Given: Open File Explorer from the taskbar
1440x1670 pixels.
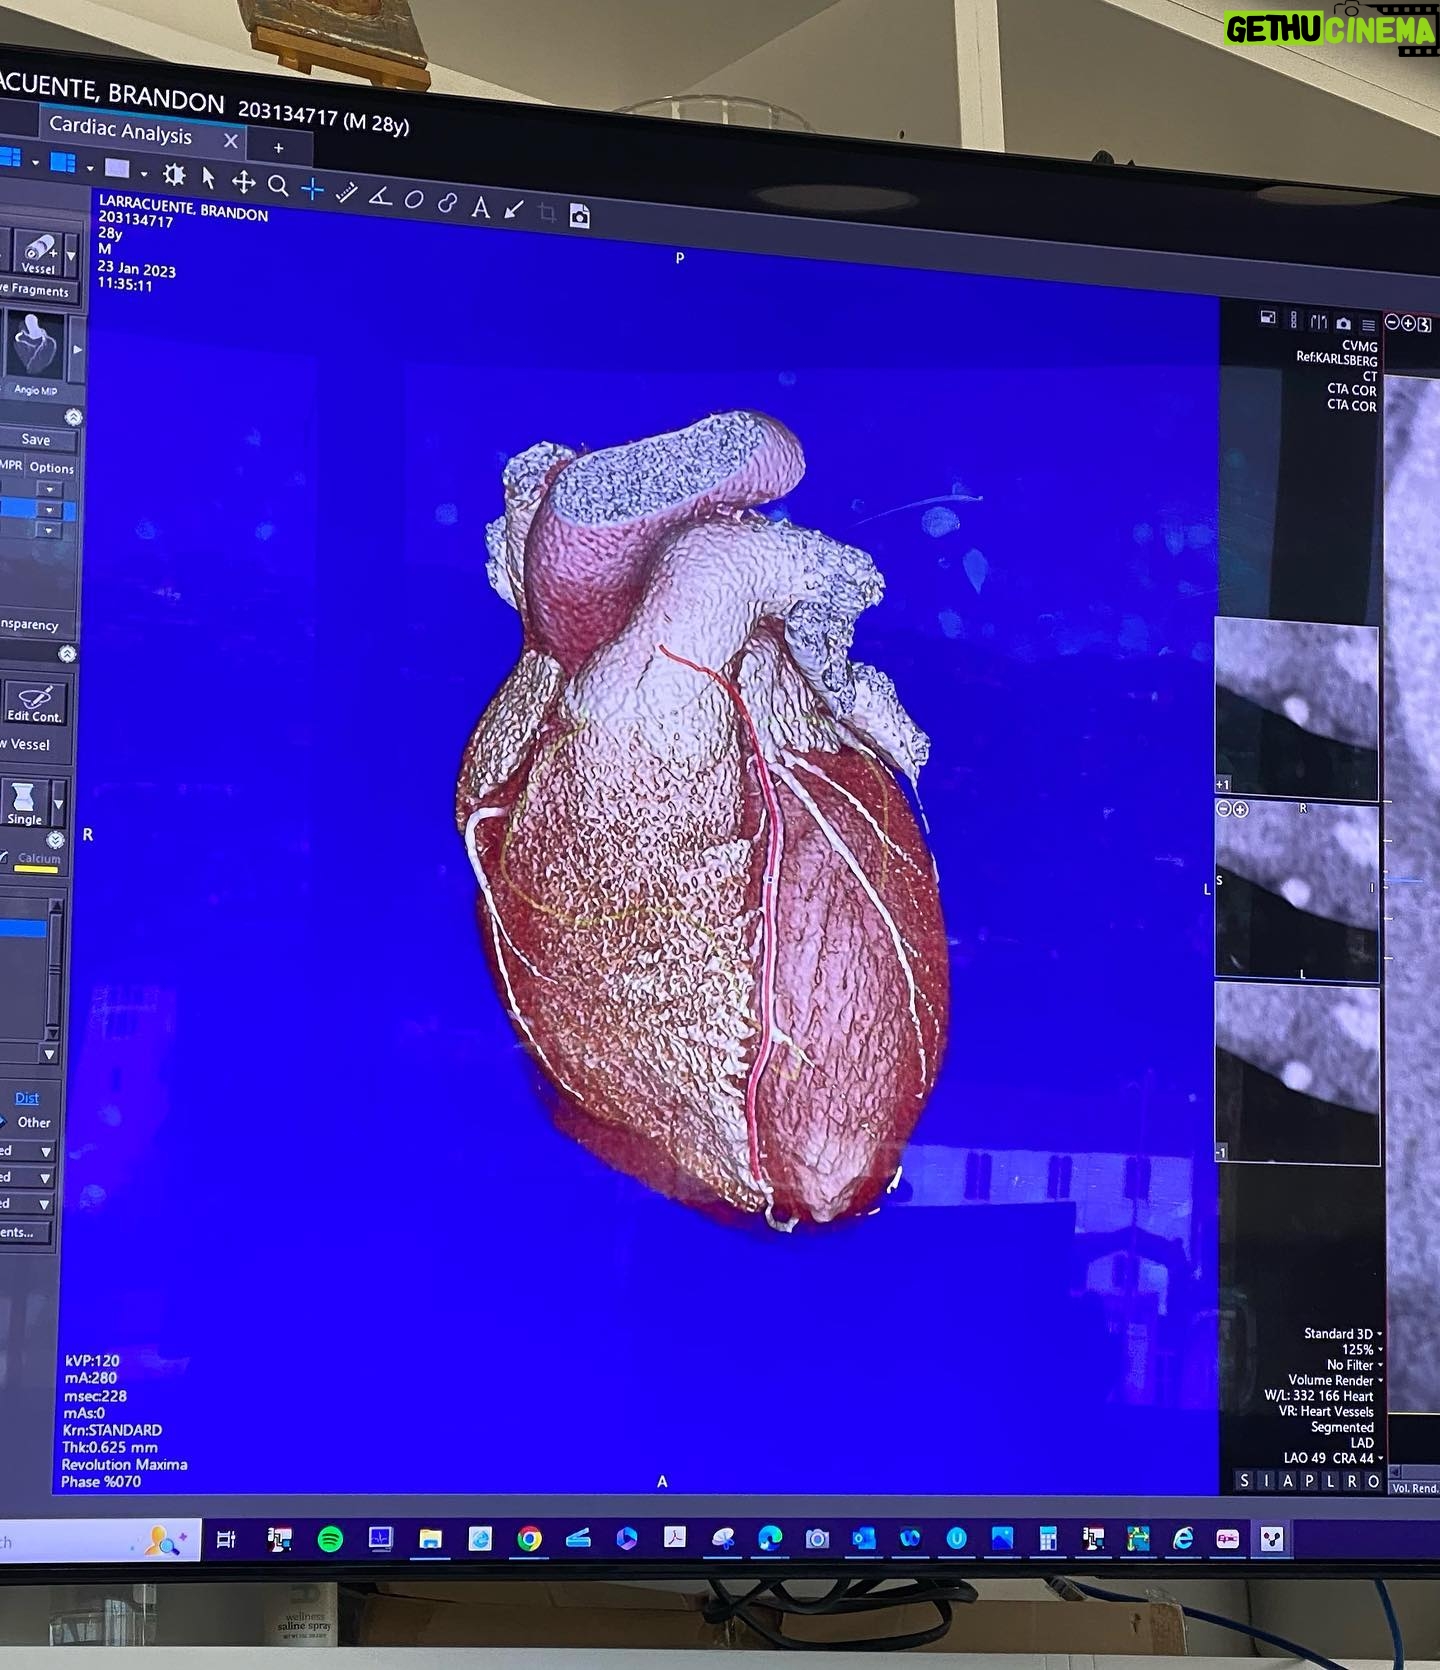Looking at the screenshot, I should point(430,1539).
